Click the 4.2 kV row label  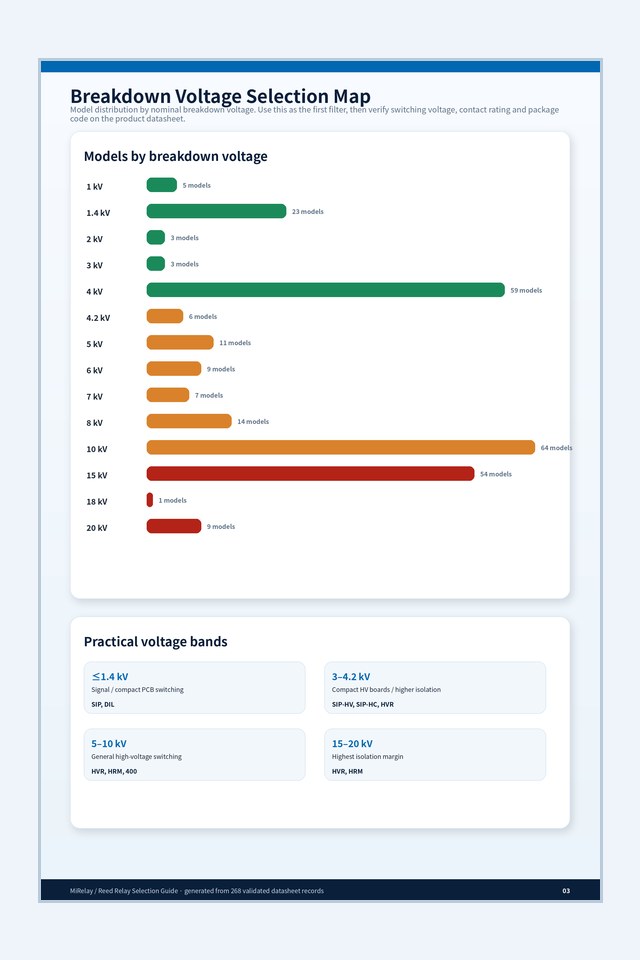point(98,318)
